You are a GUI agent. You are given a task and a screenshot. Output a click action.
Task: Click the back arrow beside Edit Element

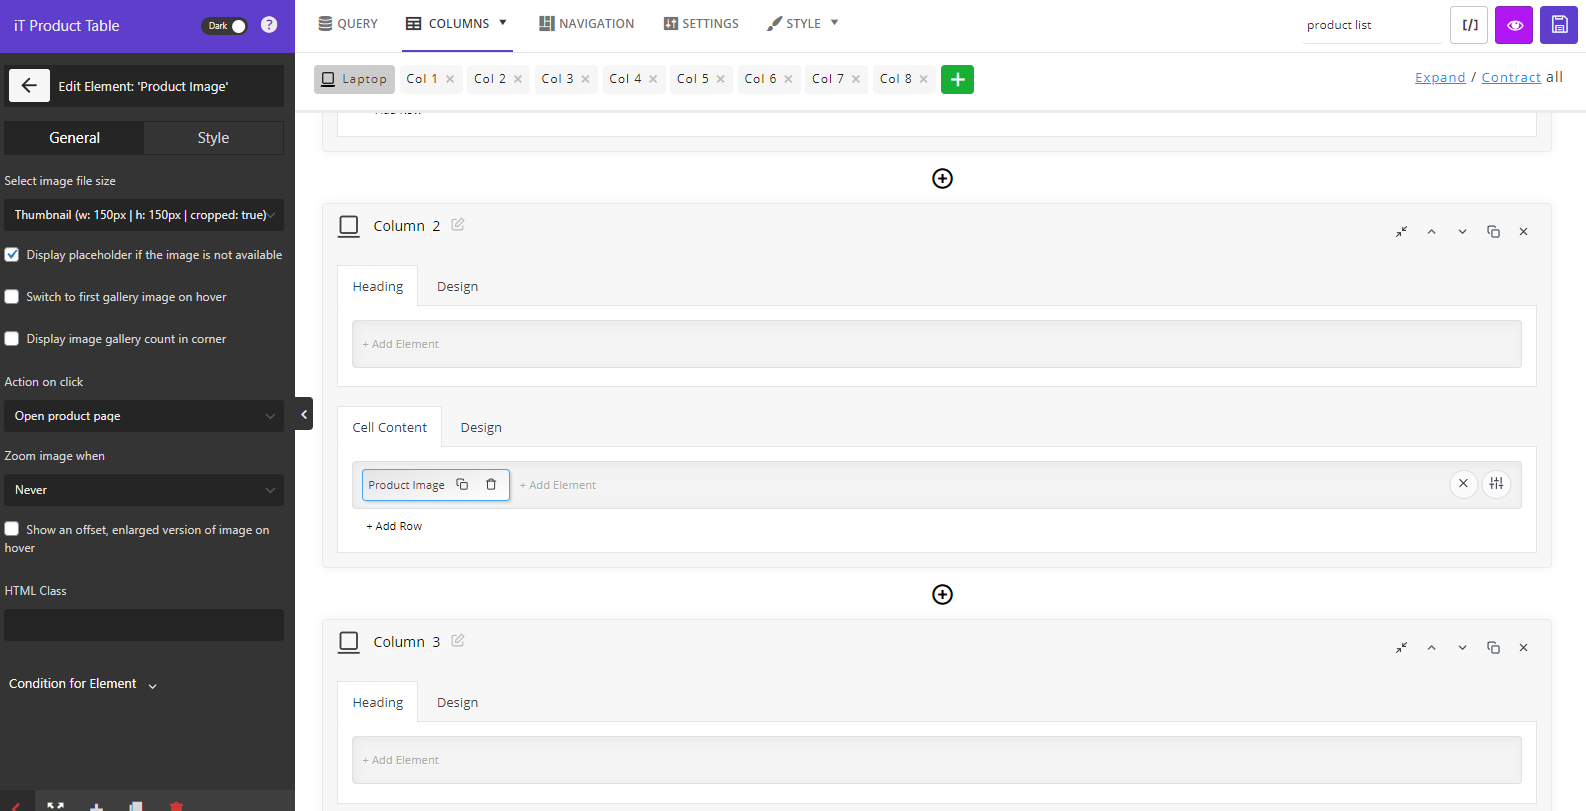coord(29,86)
